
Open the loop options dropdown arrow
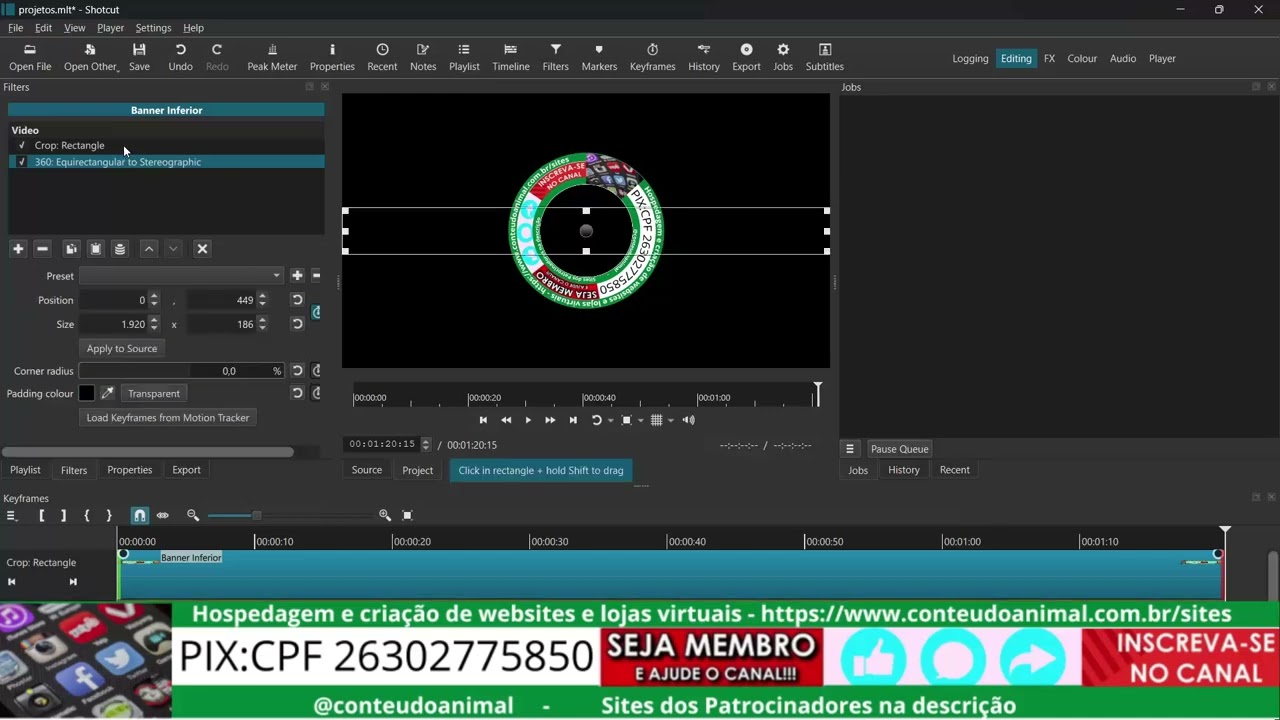[x=611, y=421]
